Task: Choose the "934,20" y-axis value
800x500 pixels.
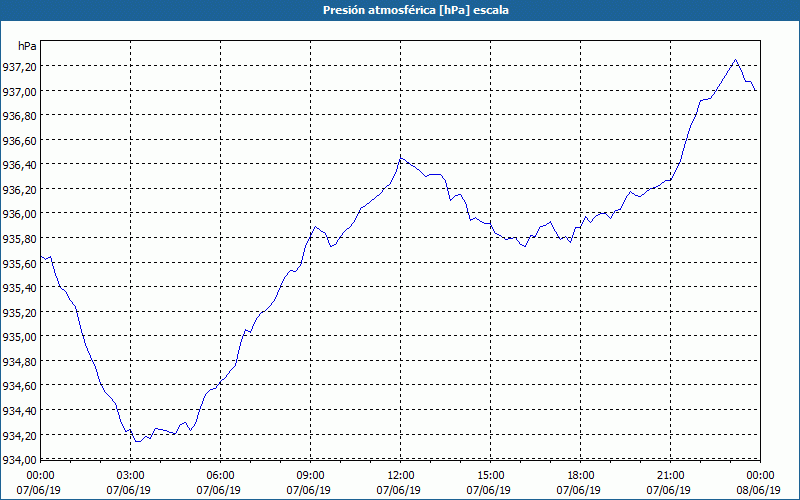Action: pos(19,435)
